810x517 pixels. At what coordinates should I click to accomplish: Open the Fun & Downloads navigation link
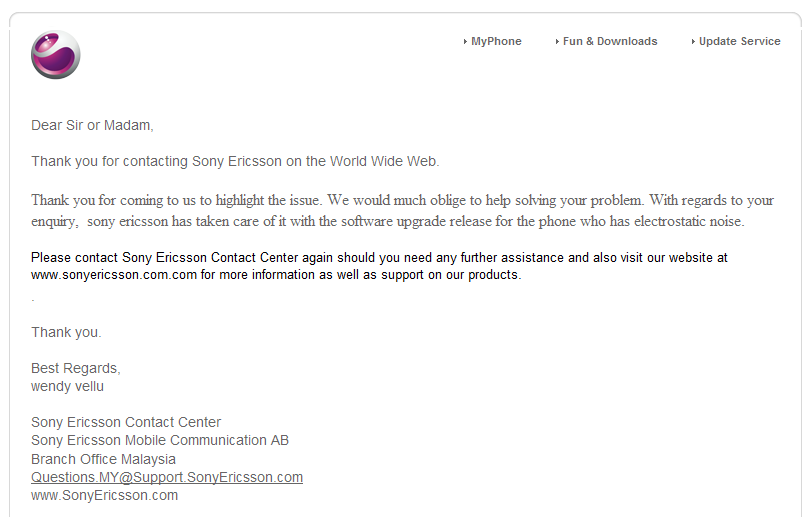click(610, 41)
